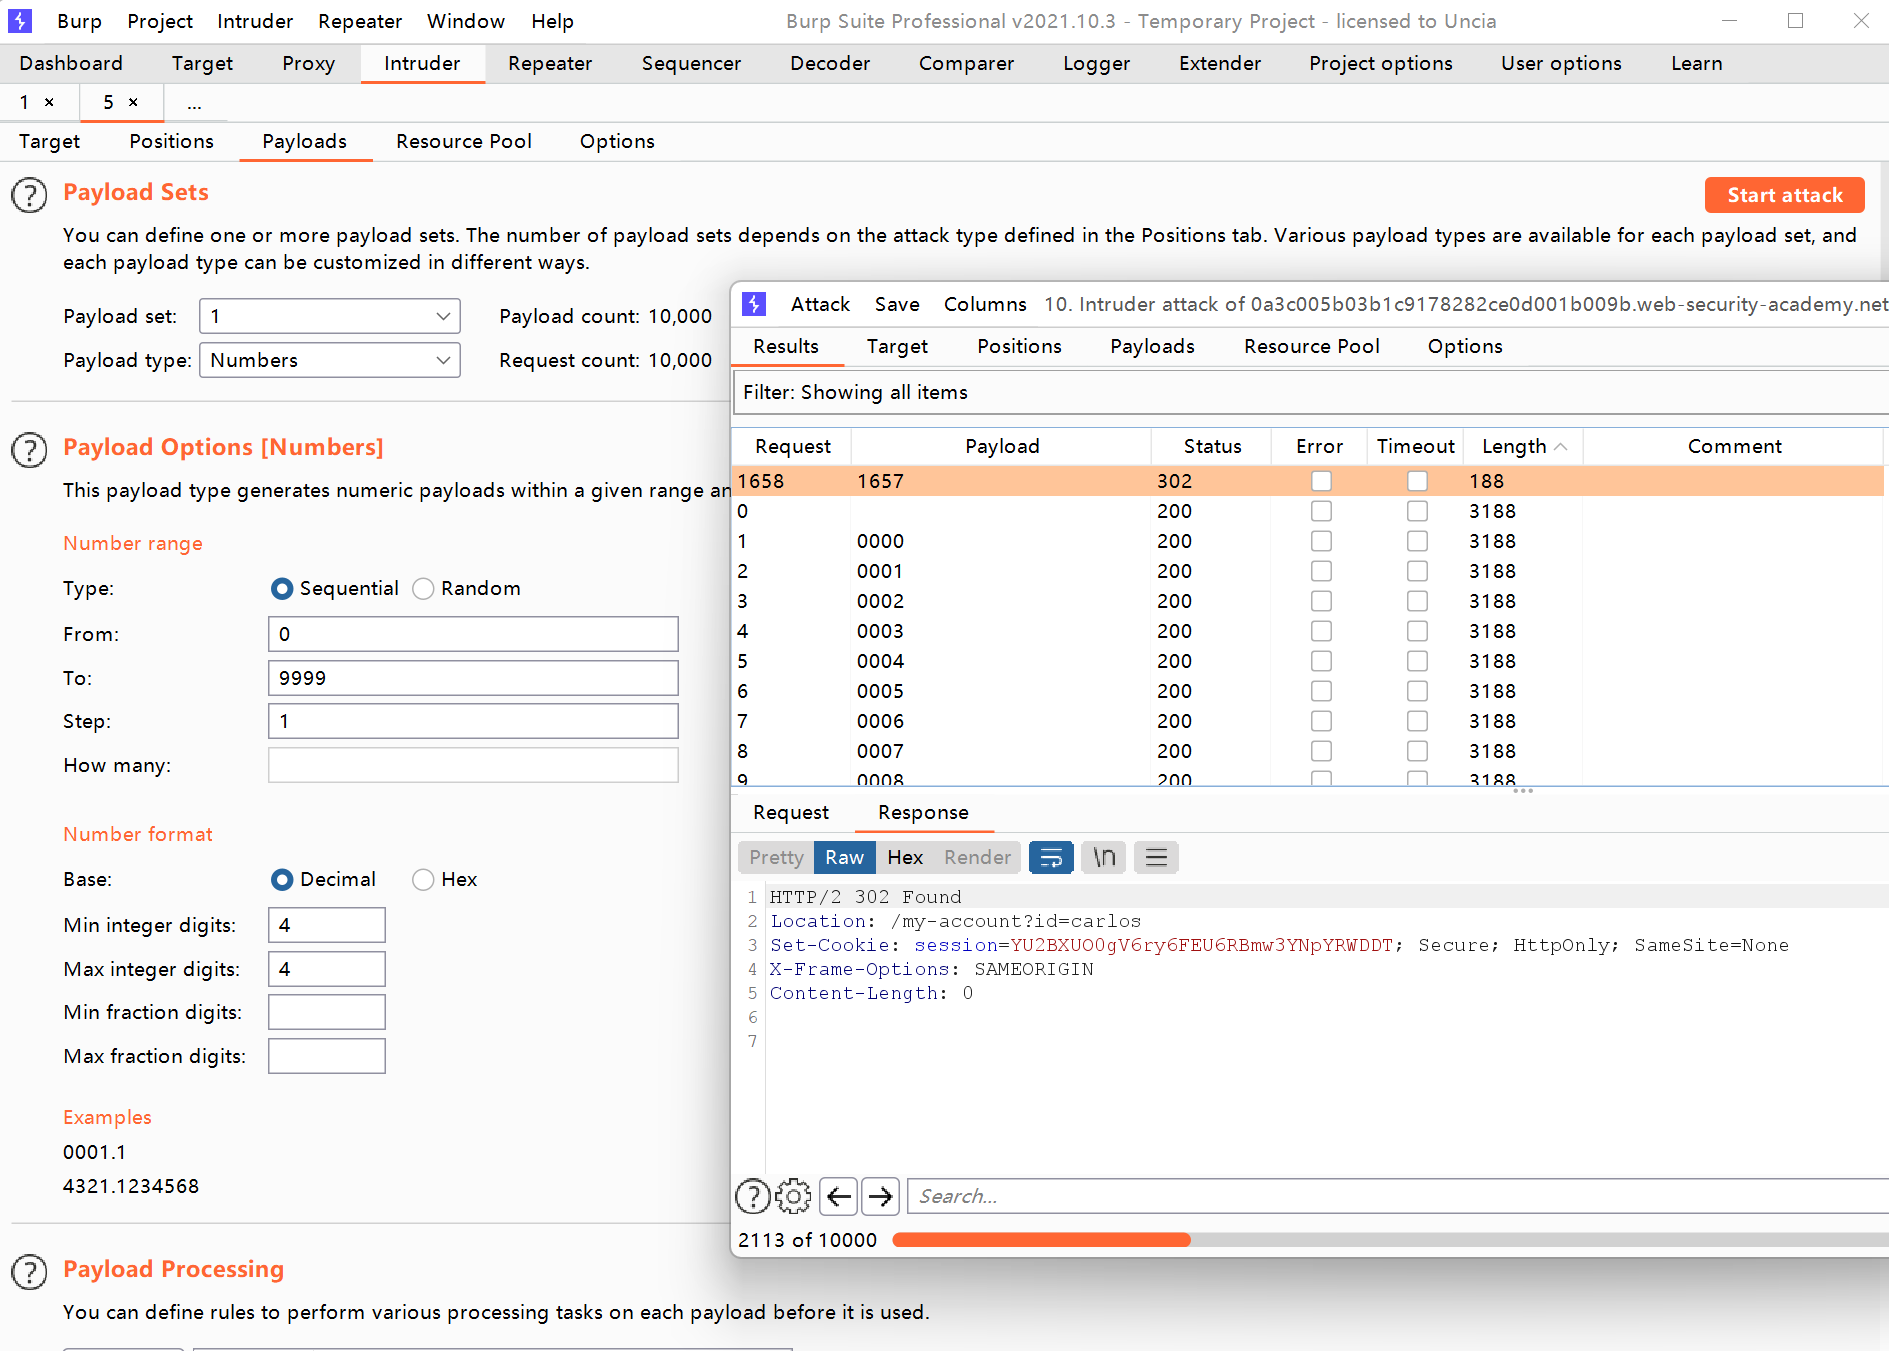
Task: Select Sequential number range type
Action: [282, 589]
